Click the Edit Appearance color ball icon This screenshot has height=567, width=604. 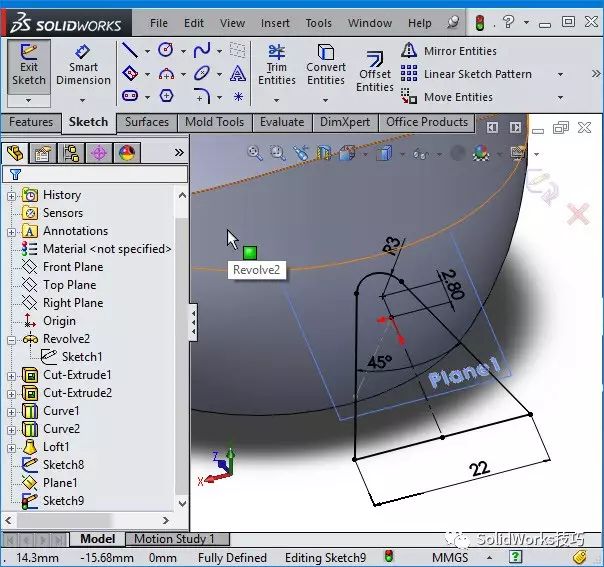(x=481, y=153)
